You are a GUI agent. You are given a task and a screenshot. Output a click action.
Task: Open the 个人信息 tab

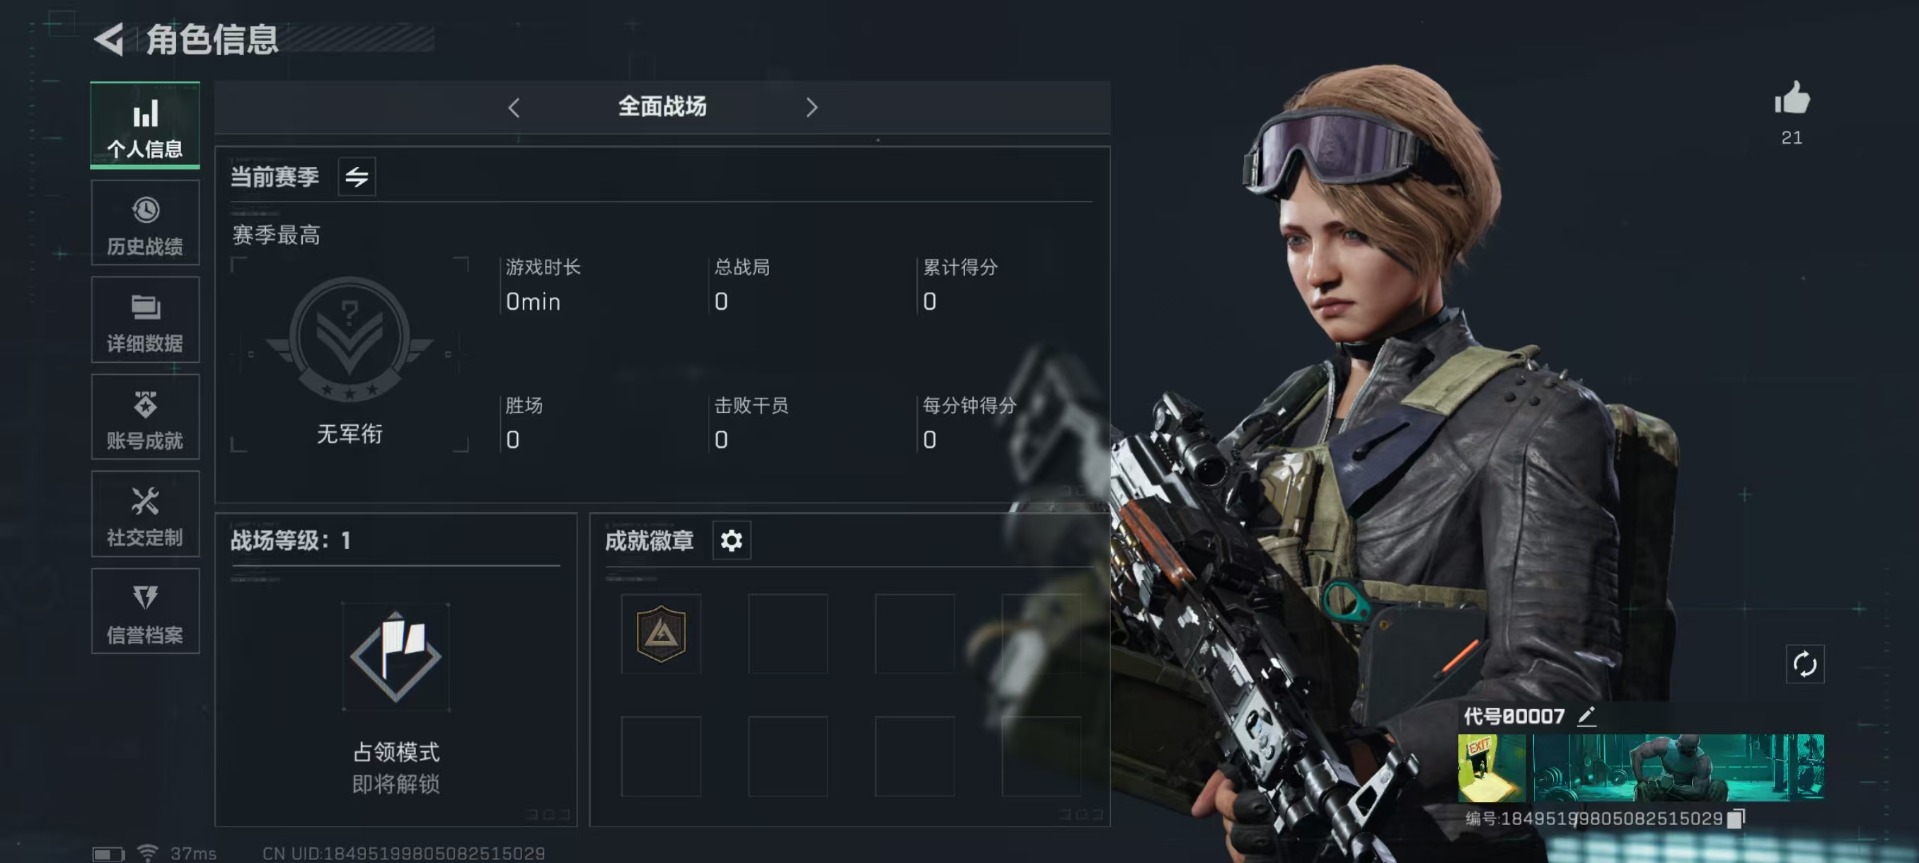click(x=145, y=125)
